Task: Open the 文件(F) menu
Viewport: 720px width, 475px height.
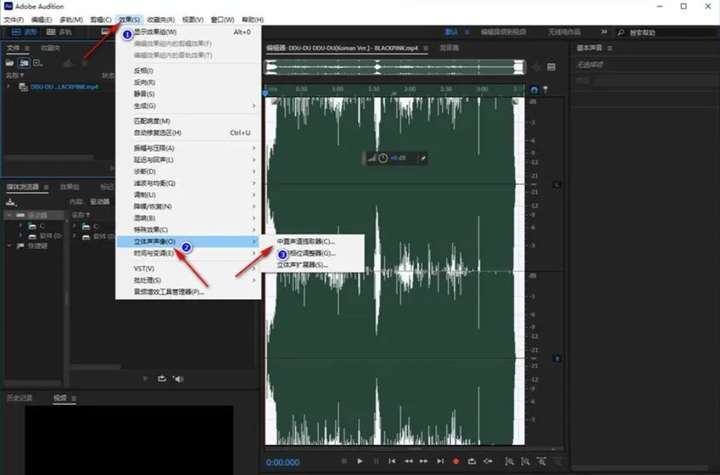Action: click(x=14, y=20)
